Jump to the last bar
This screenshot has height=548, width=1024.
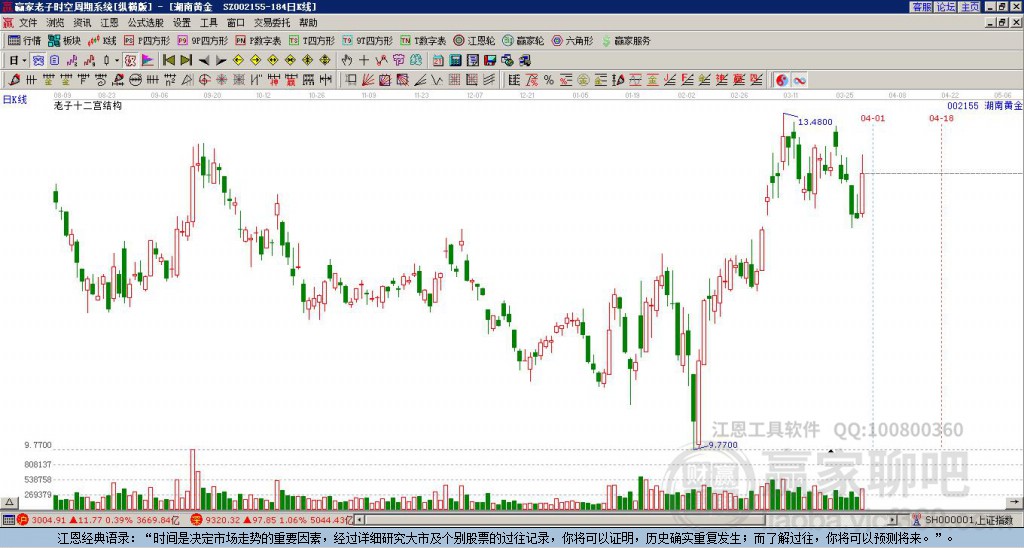coord(186,60)
